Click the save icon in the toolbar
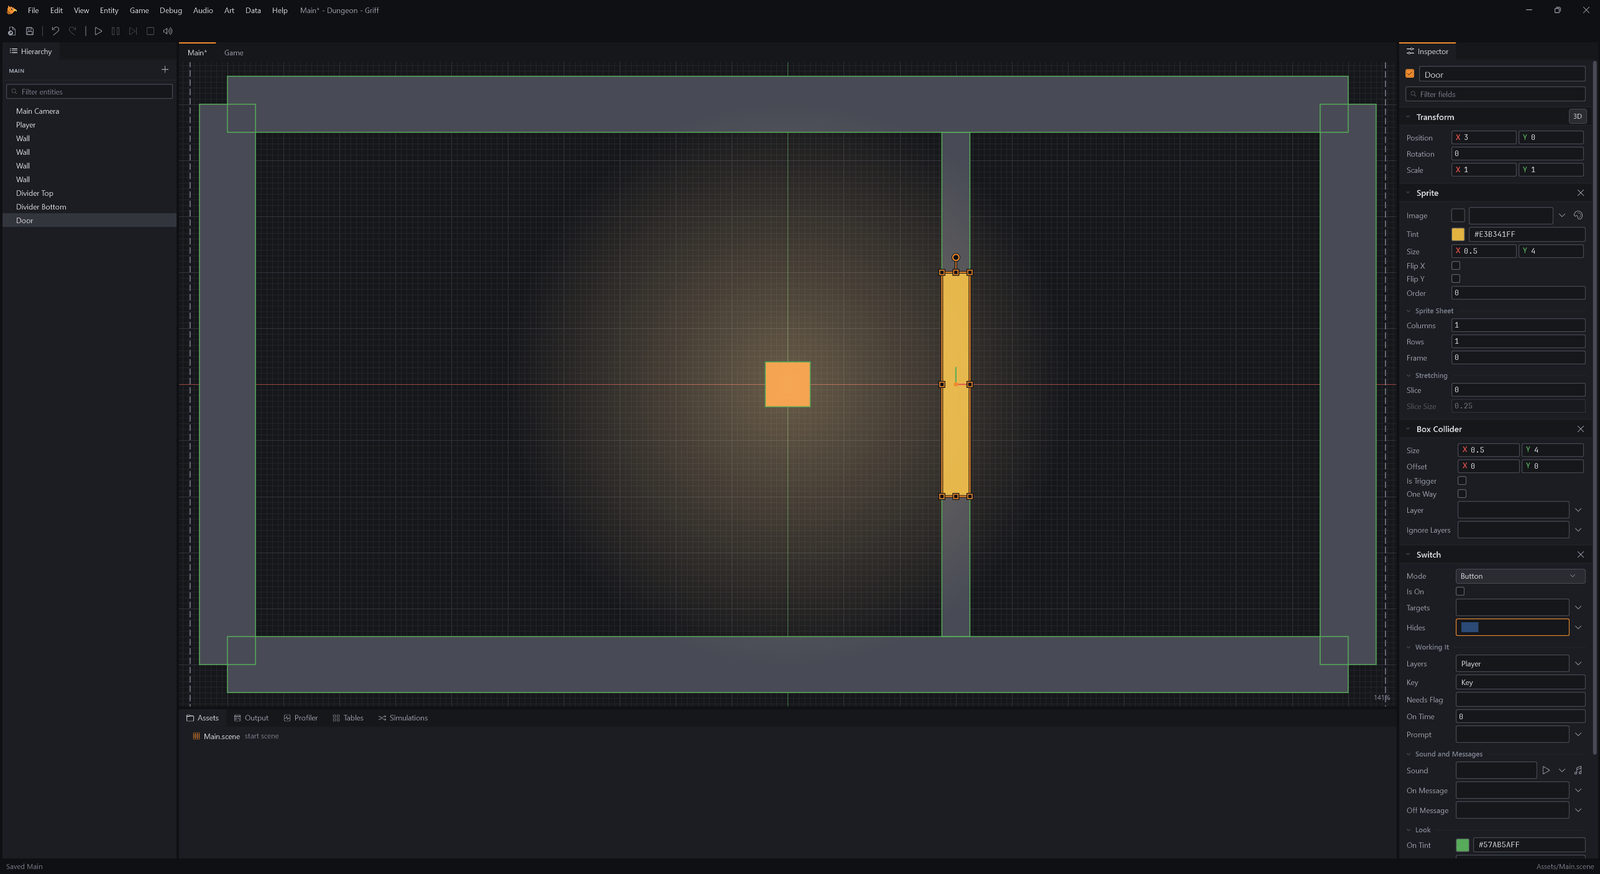 pos(30,31)
